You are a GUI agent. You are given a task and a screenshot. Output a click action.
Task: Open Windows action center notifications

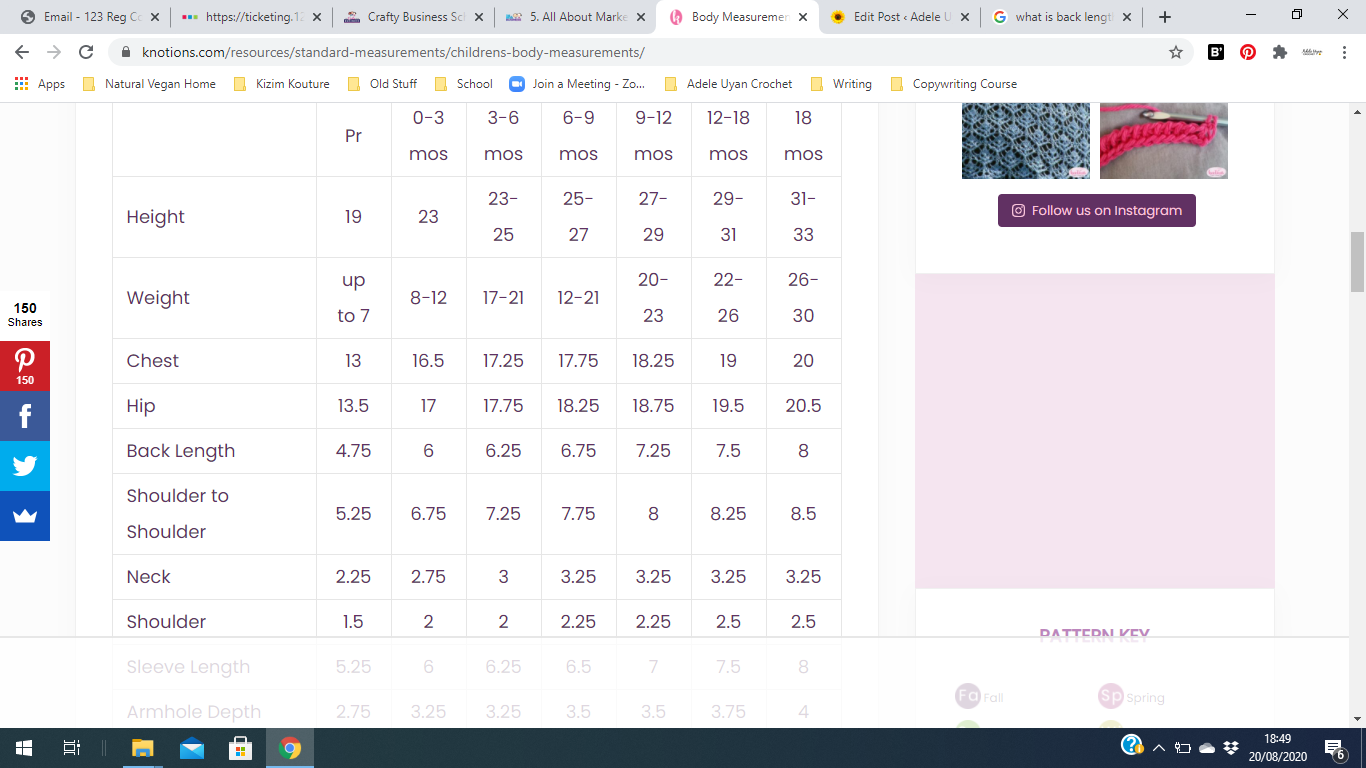[x=1334, y=748]
